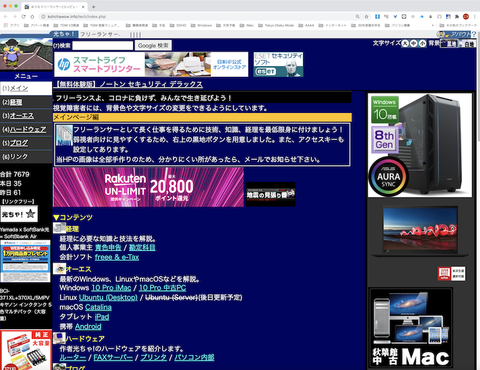Open the 10 Pro iMac link
The width and height of the screenshot is (480, 370).
tap(111, 288)
